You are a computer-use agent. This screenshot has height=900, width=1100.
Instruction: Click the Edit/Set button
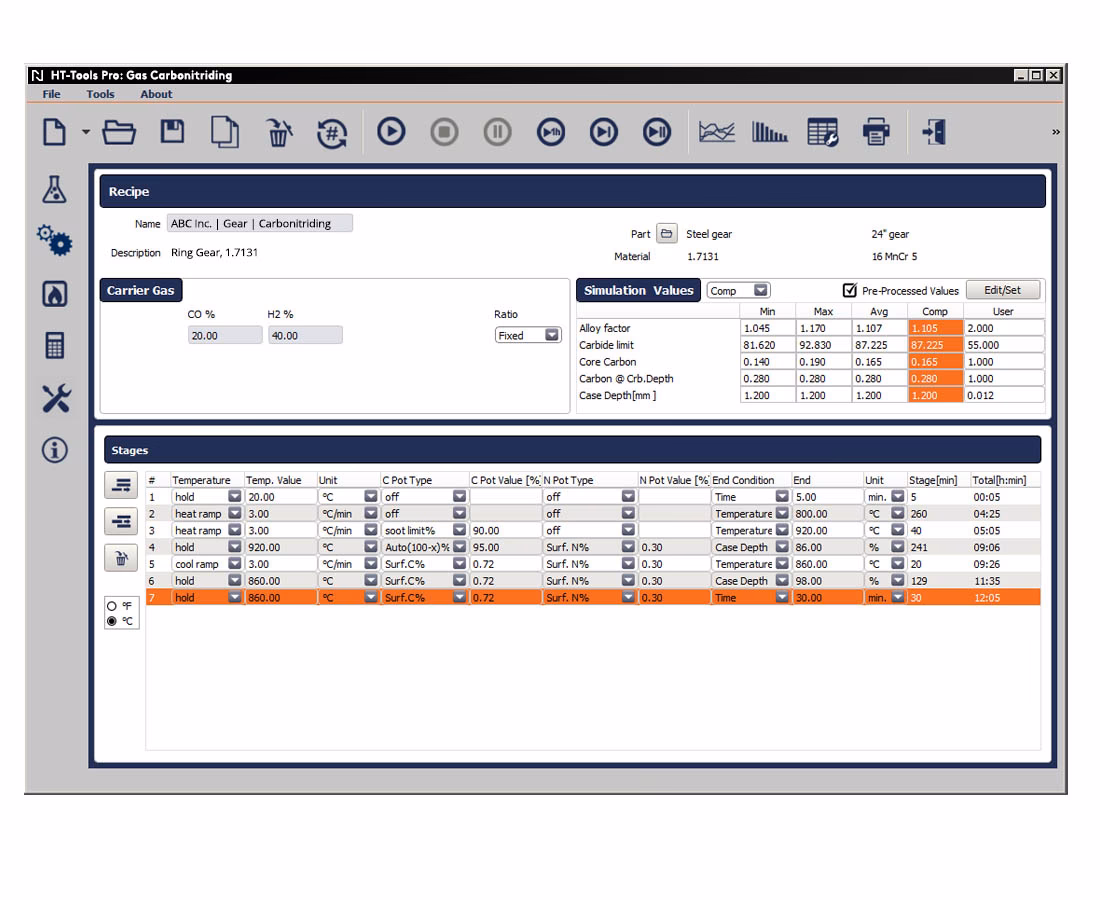coord(1003,289)
